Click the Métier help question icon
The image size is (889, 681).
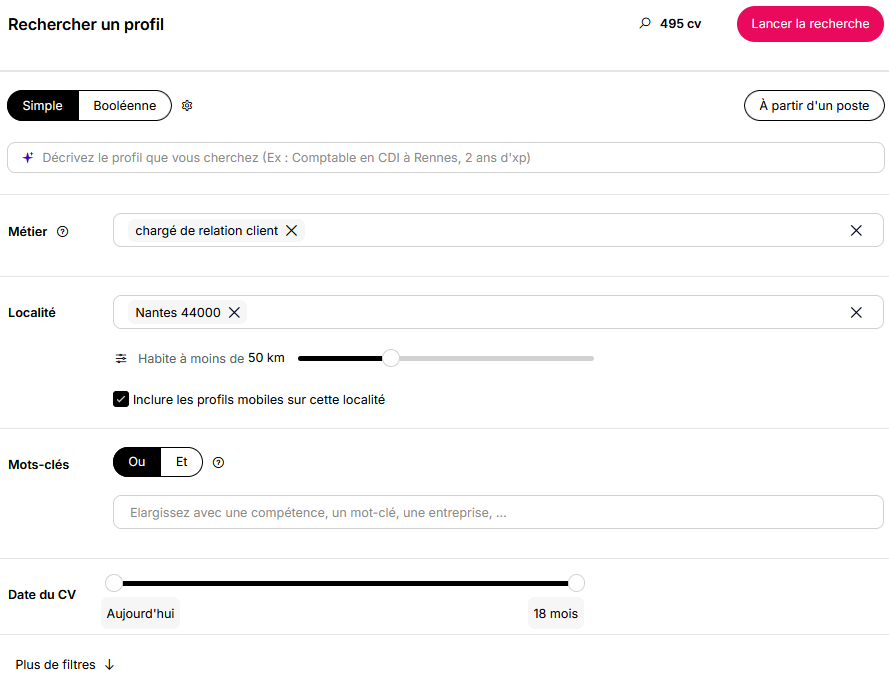click(x=63, y=231)
